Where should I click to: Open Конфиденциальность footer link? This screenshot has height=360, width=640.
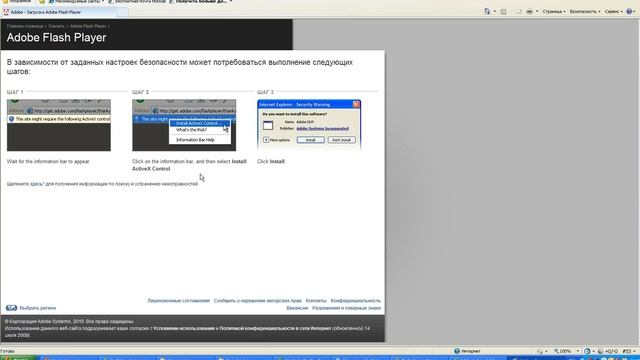tap(356, 301)
